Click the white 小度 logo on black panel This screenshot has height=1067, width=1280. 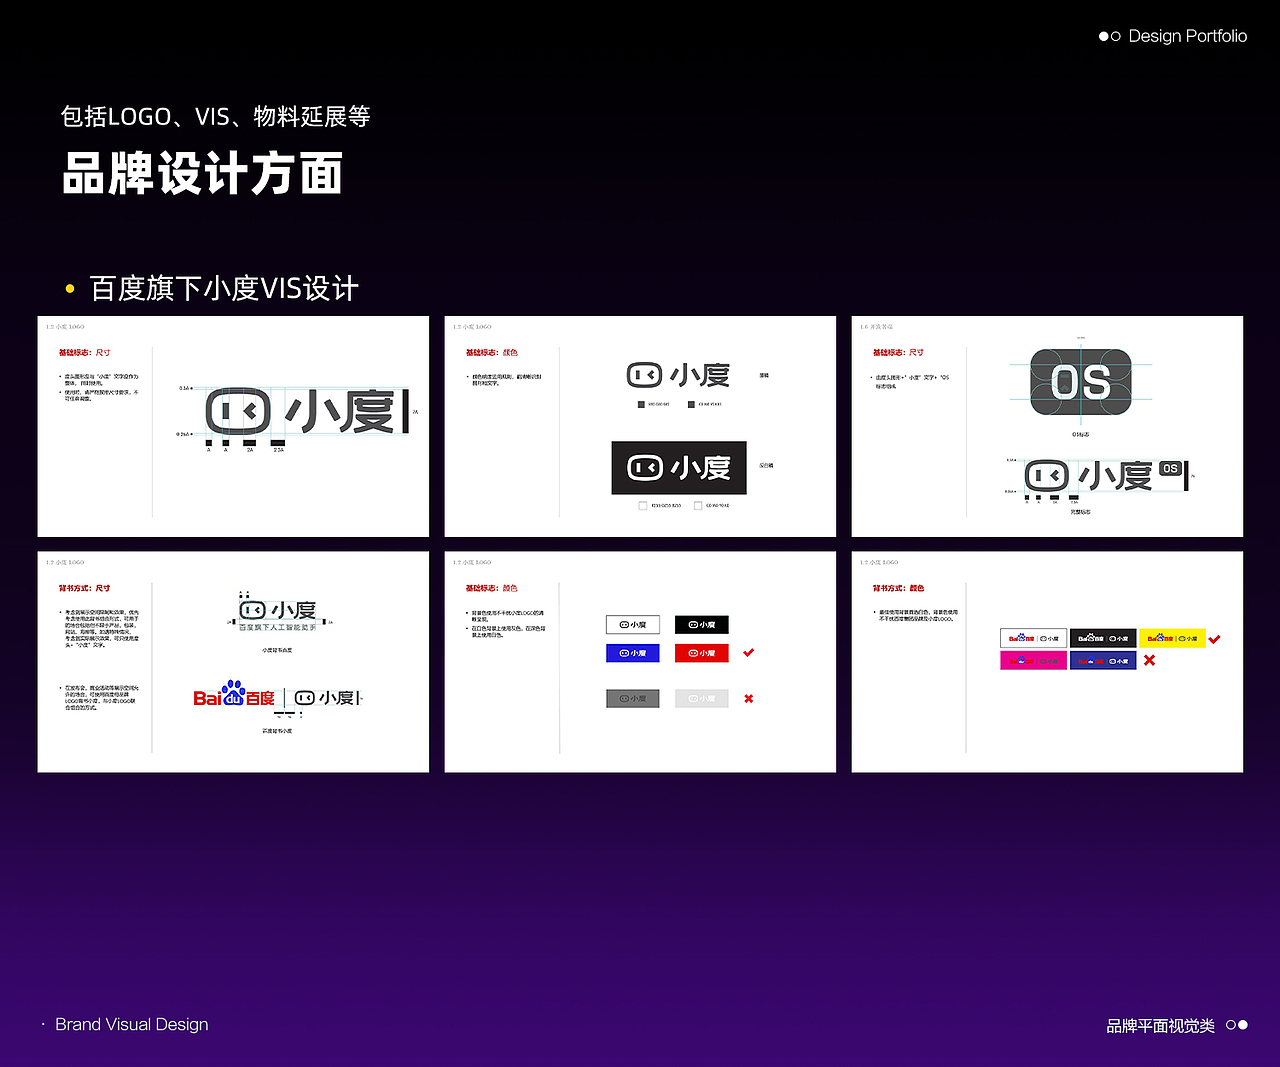click(679, 467)
